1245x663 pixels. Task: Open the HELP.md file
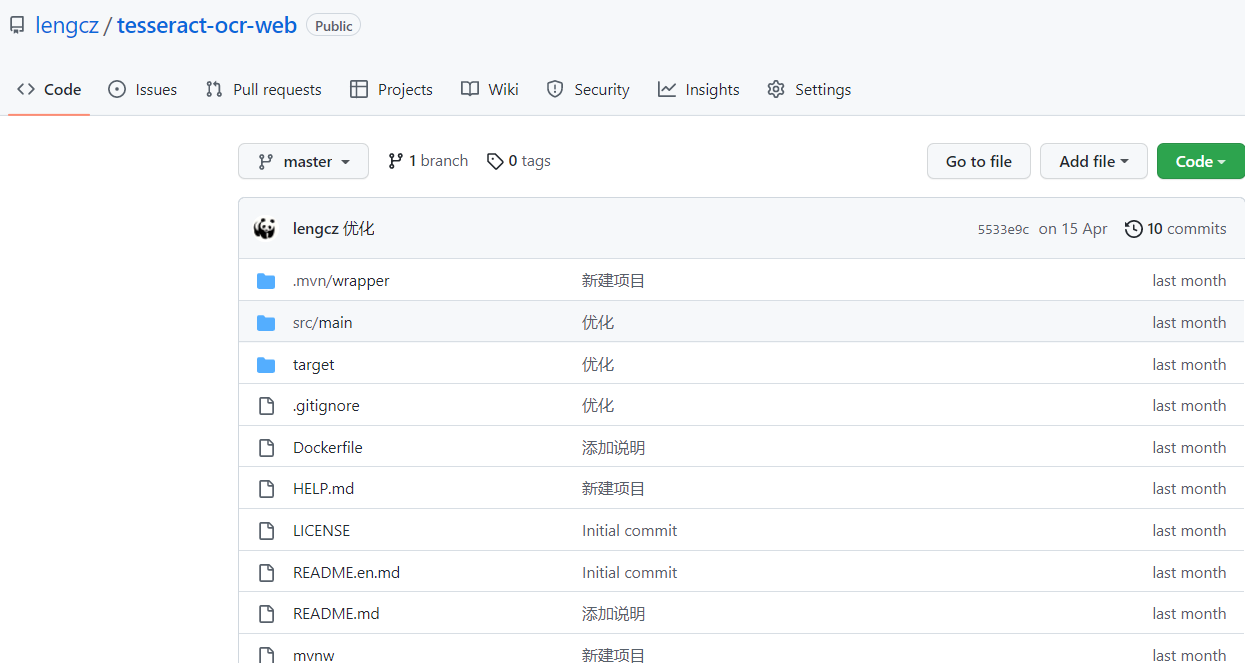(324, 489)
